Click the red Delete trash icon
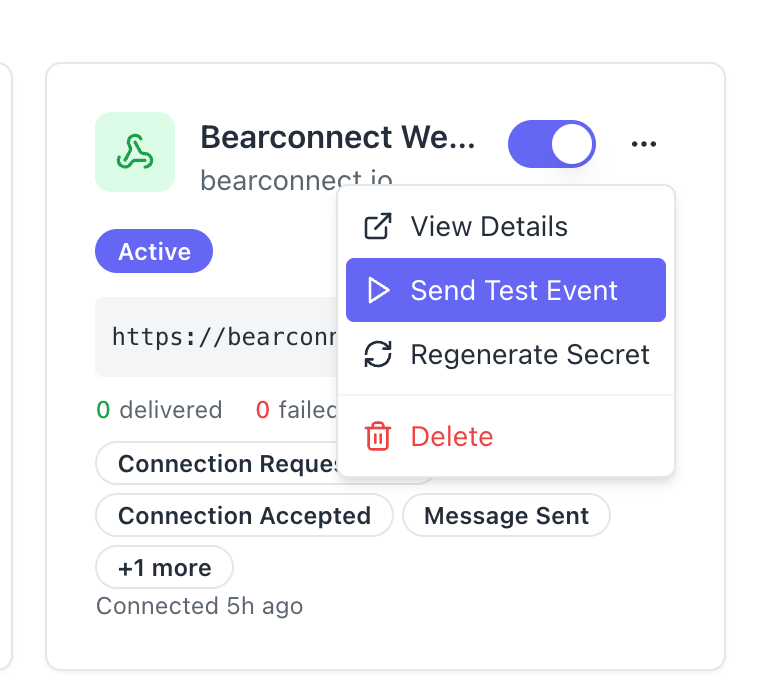 pos(377,437)
